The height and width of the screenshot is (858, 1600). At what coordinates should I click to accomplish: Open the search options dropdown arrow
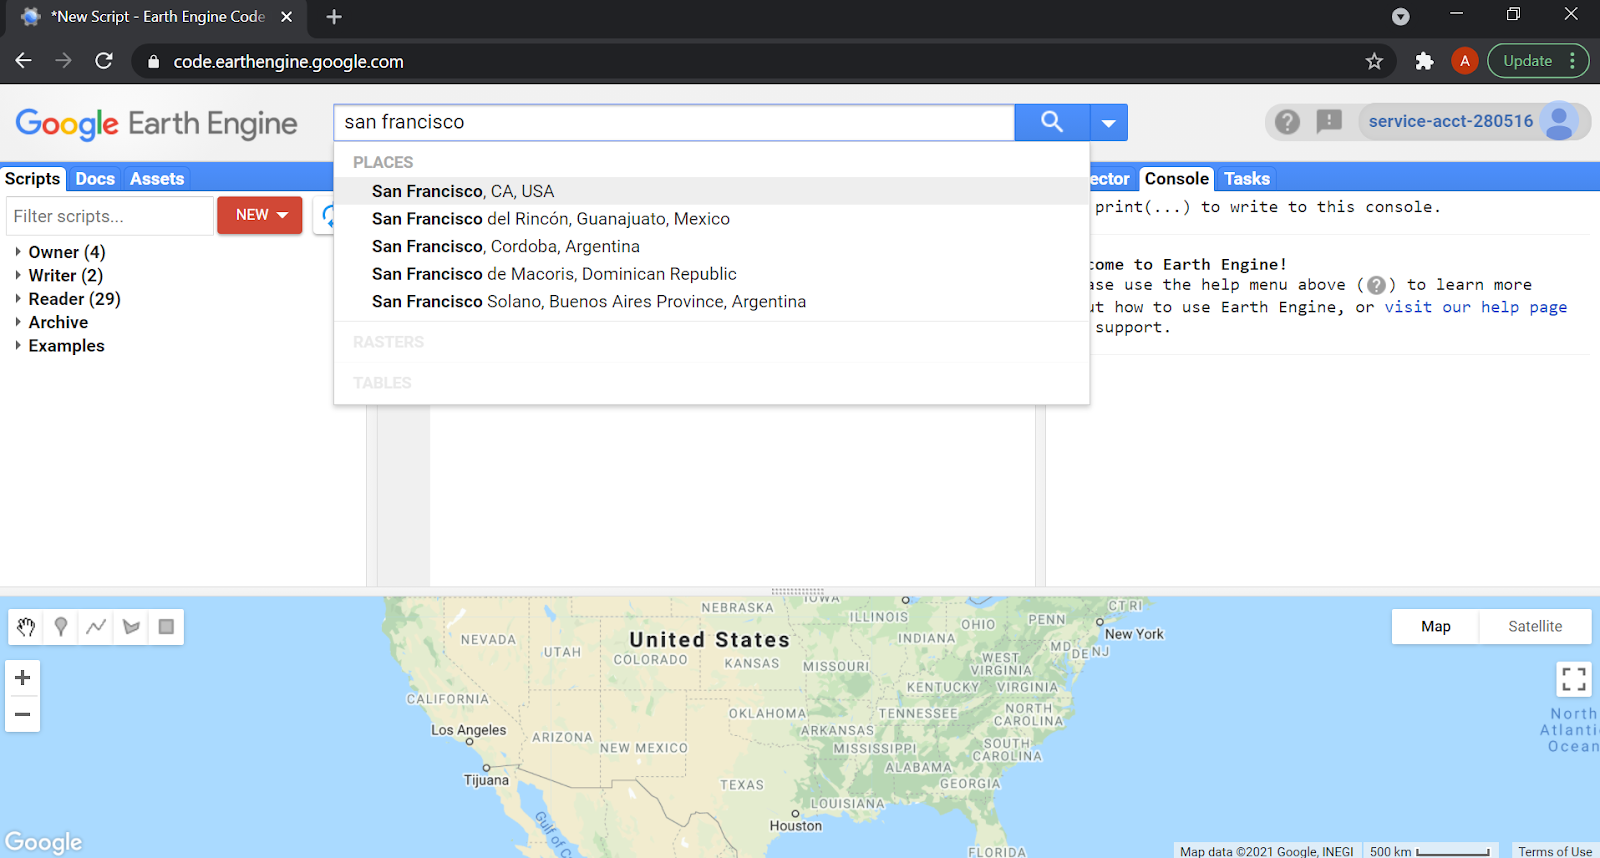click(1108, 123)
